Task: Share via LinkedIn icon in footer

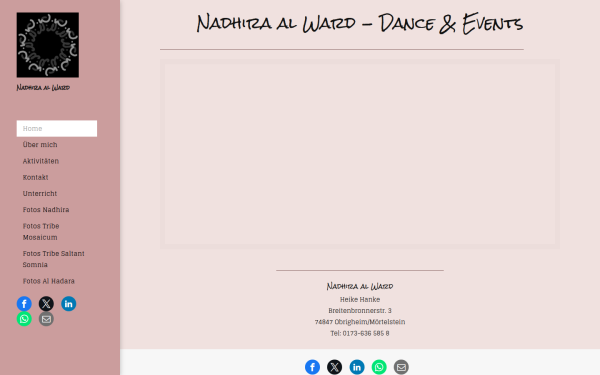Action: coord(357,367)
